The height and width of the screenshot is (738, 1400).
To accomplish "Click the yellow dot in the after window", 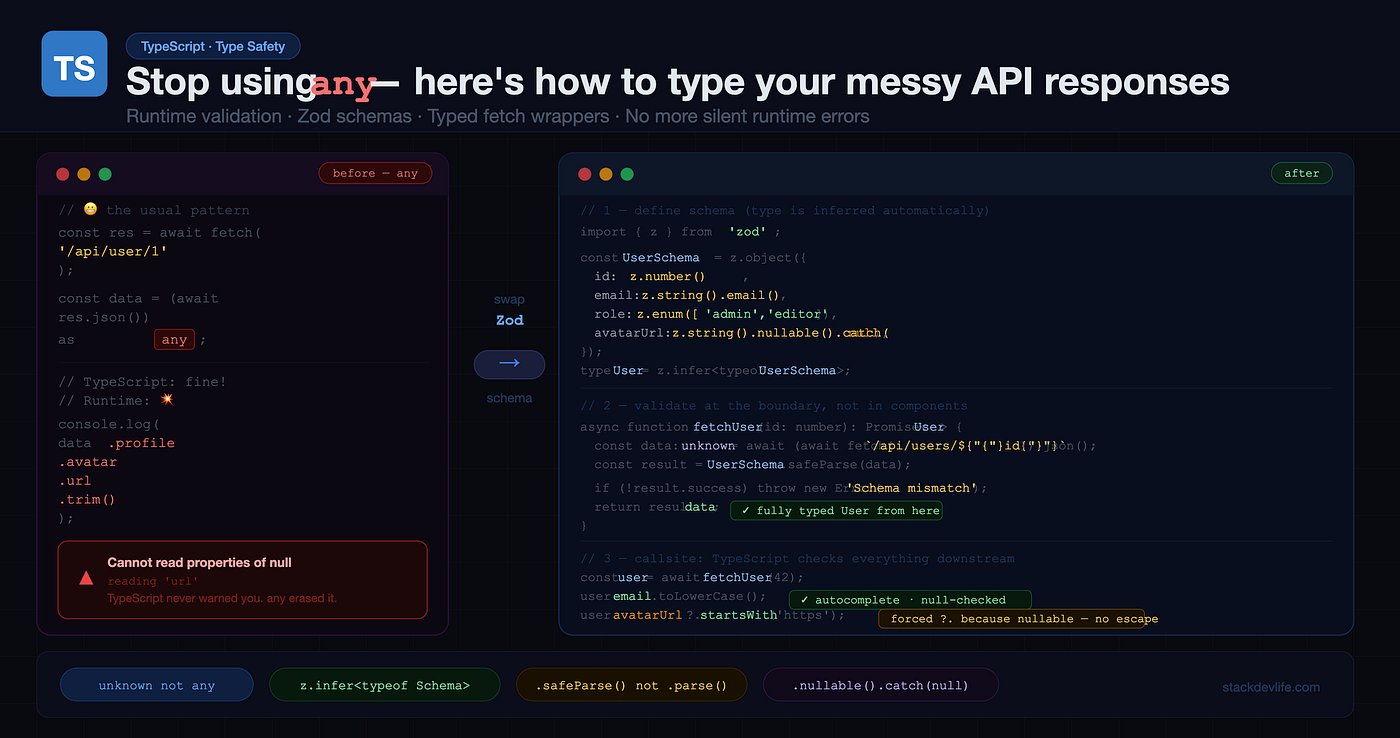I will coord(606,174).
